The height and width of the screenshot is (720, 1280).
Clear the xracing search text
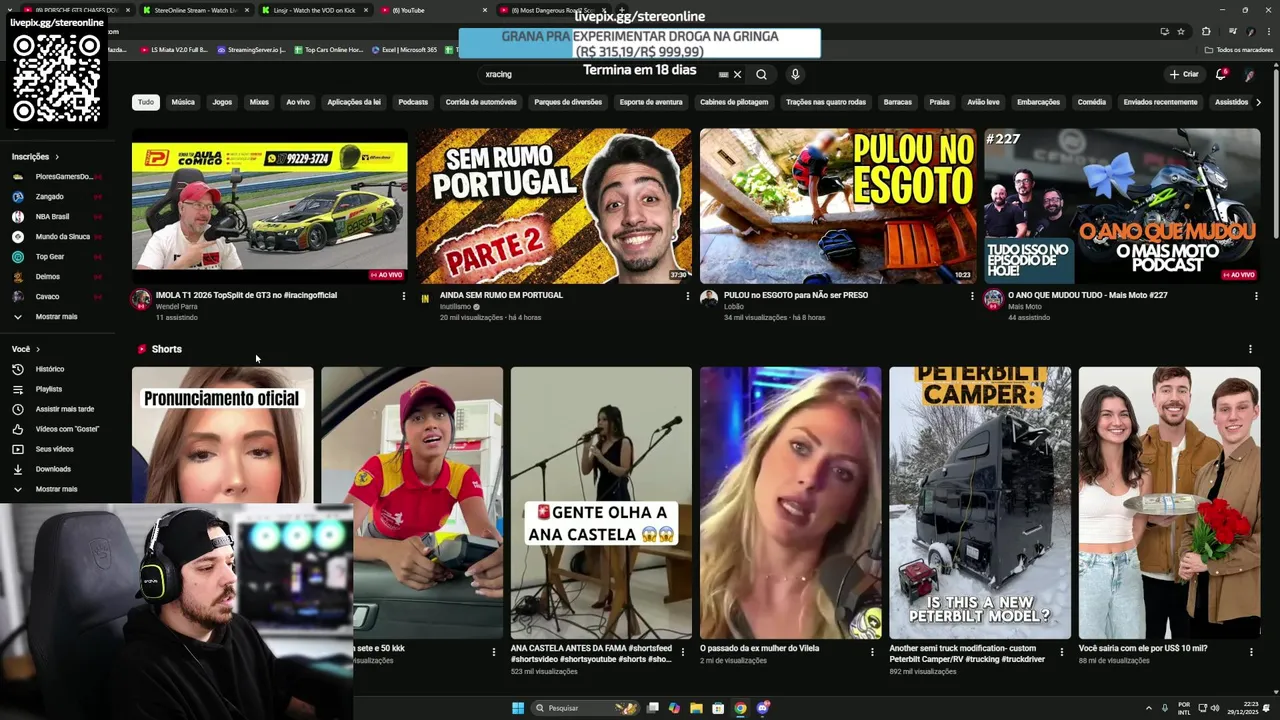(737, 74)
